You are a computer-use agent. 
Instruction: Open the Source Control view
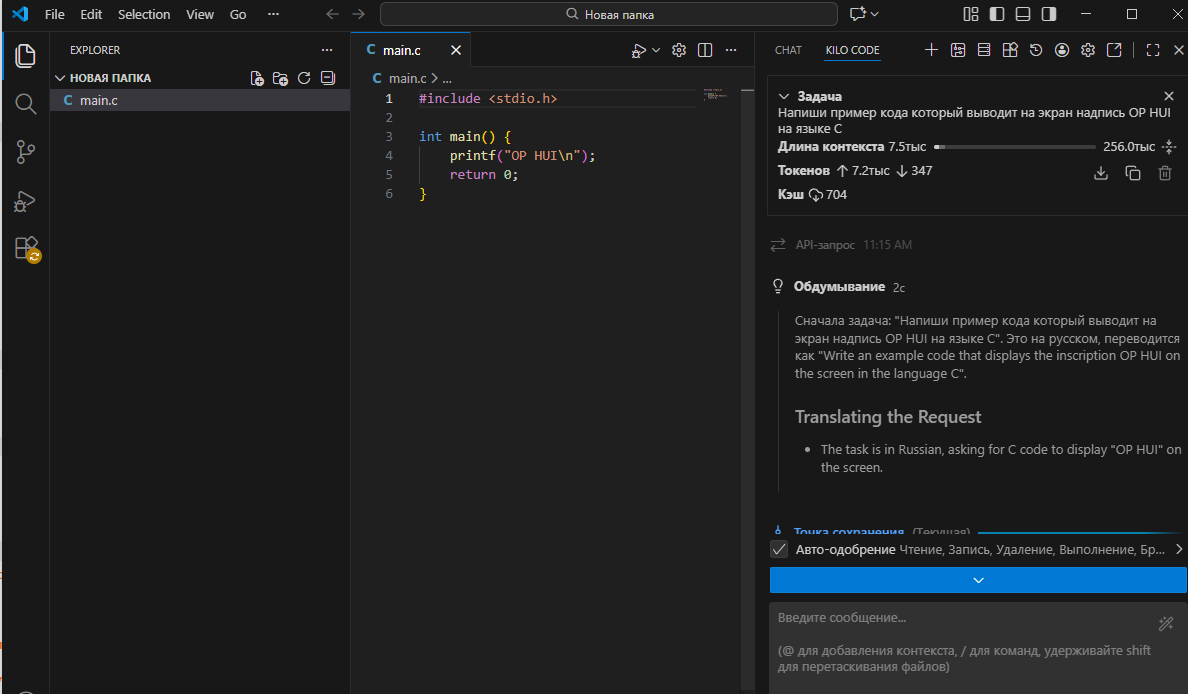(x=25, y=152)
